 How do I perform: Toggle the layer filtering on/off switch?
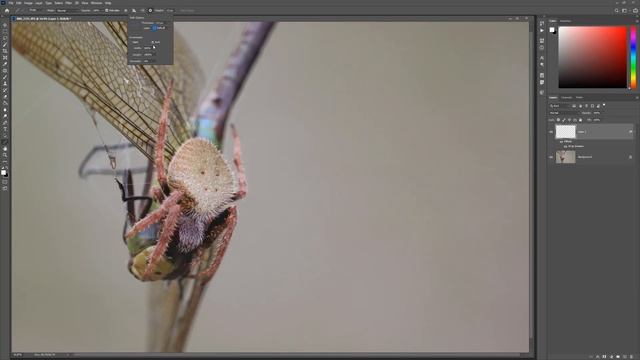pyautogui.click(x=604, y=104)
